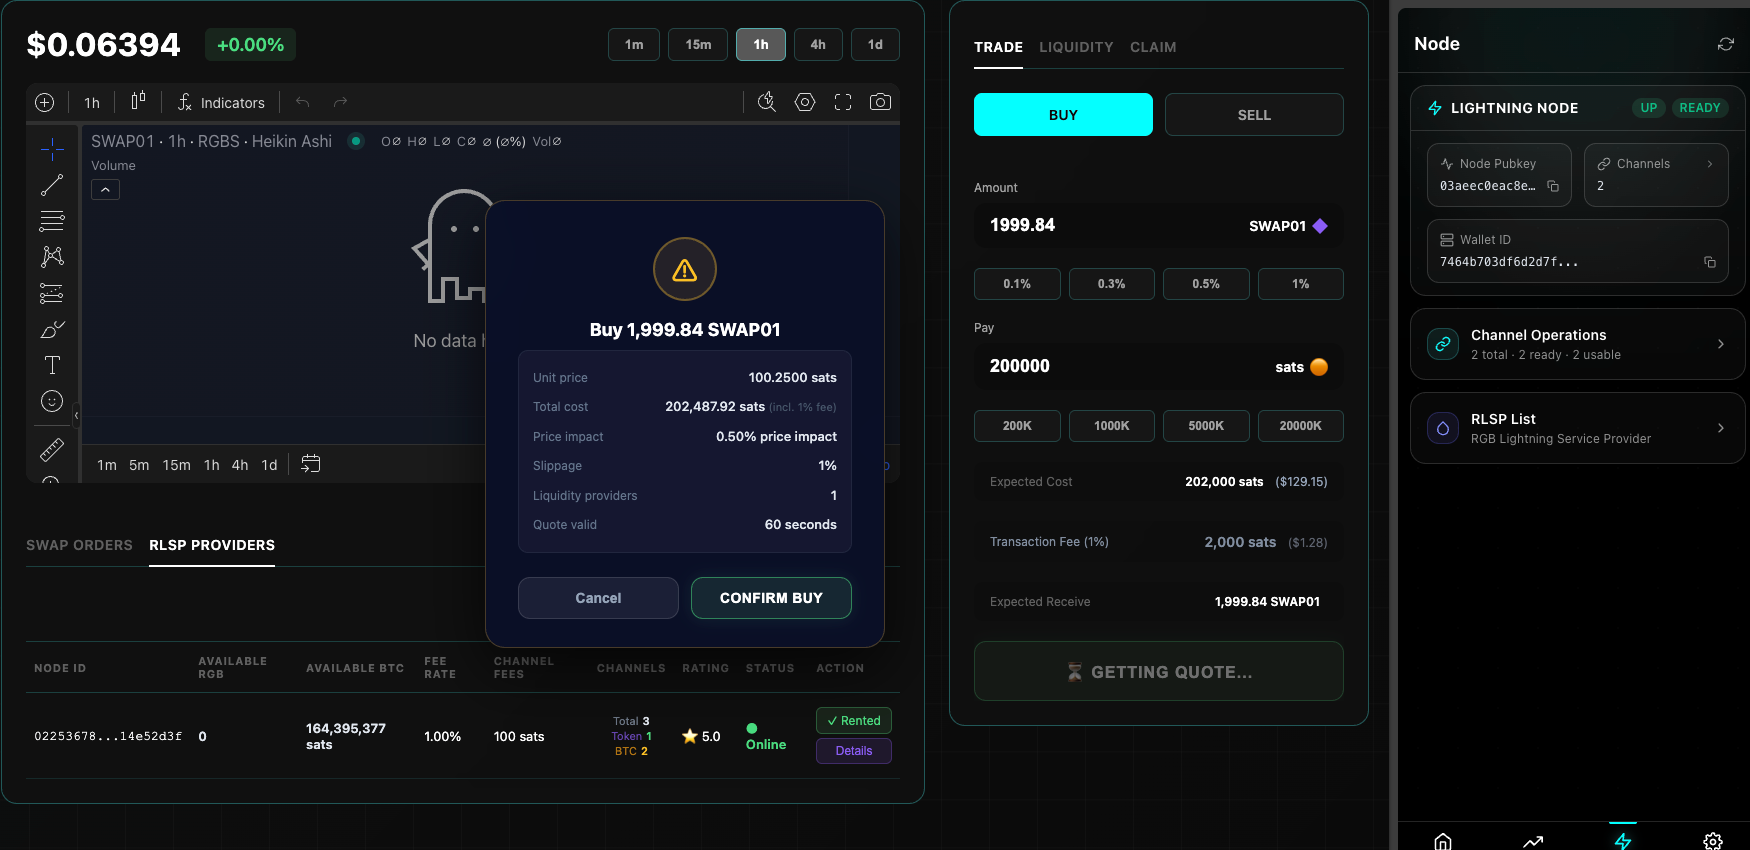Set pay amount to 200K

point(1017,426)
